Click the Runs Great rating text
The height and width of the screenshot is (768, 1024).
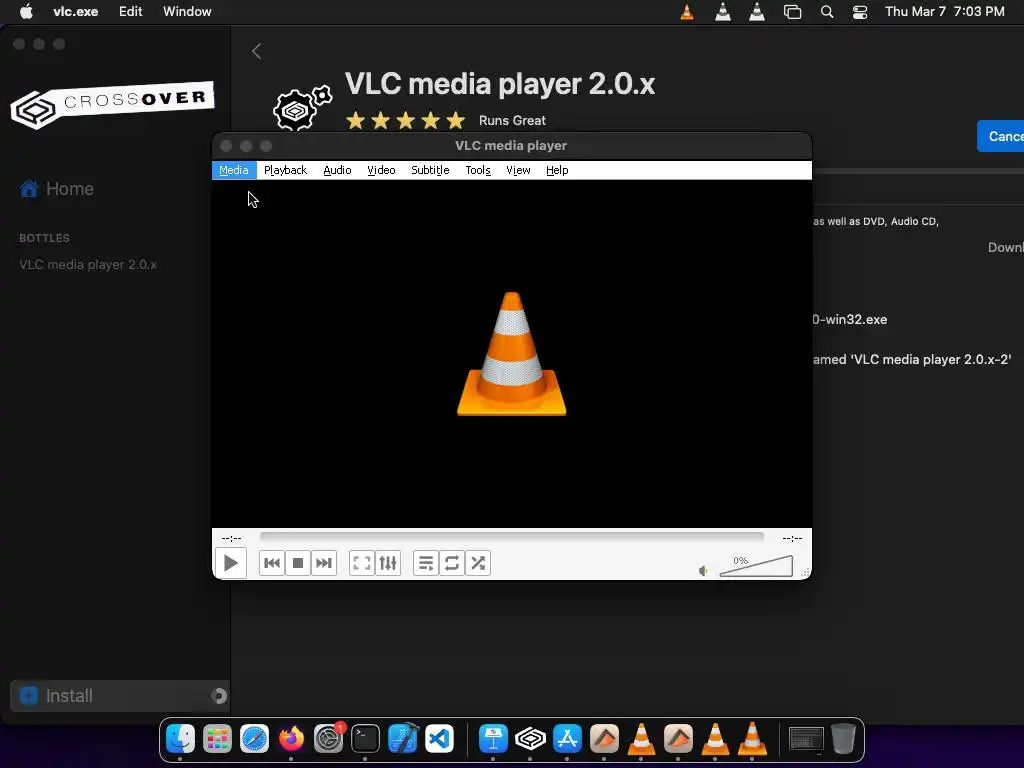click(512, 120)
